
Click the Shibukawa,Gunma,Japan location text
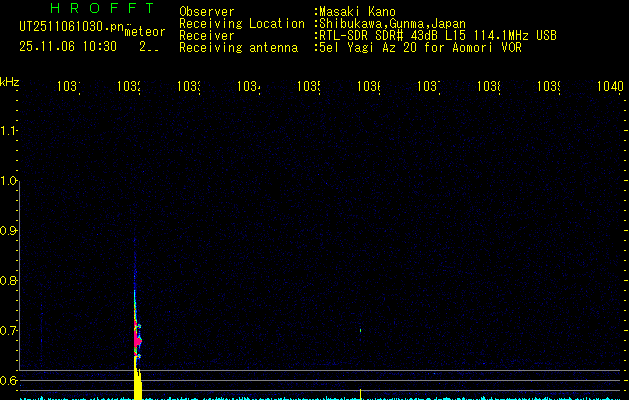(392, 24)
